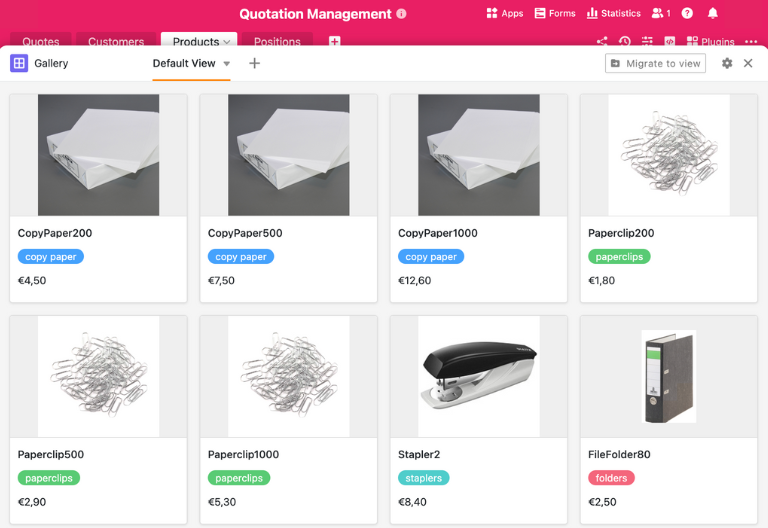The image size is (768, 528).
Task: Open the Plugins button
Action: [x=710, y=42]
